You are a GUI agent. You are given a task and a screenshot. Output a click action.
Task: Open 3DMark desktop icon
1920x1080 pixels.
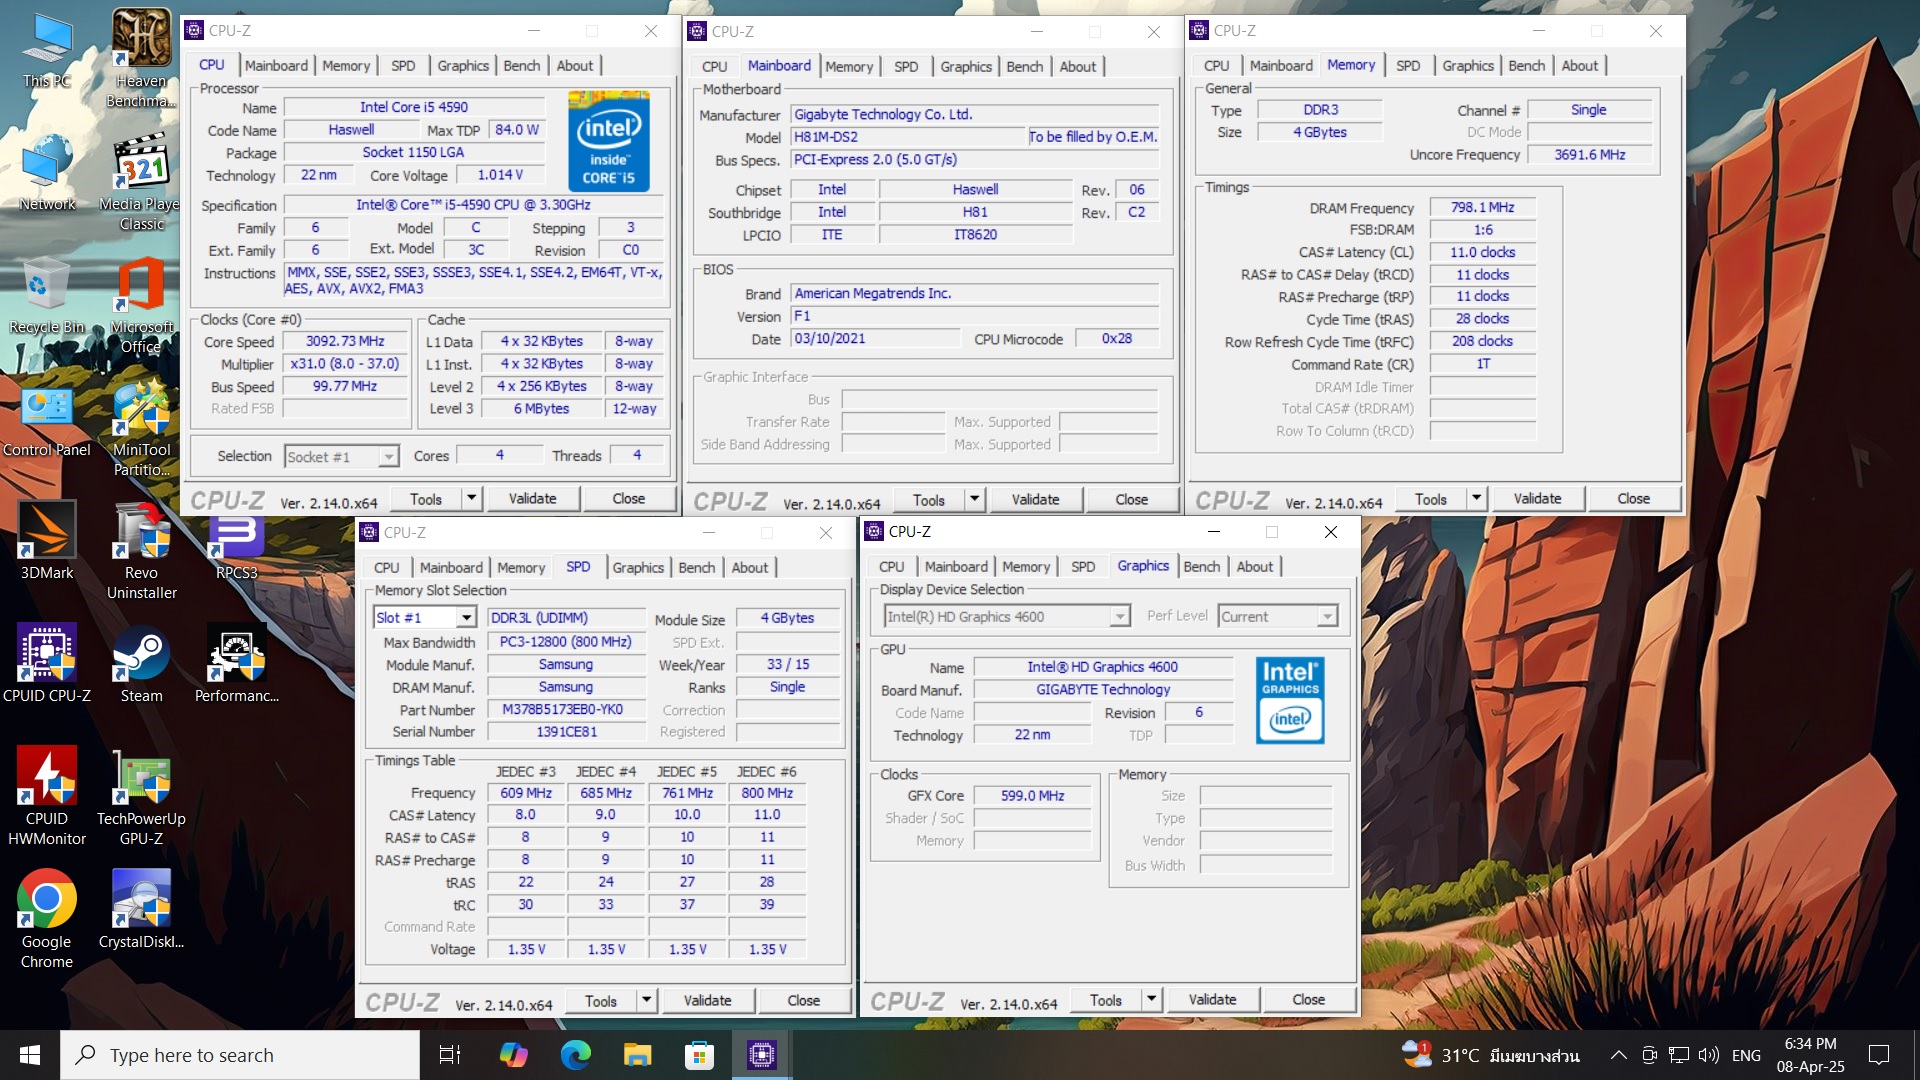(47, 542)
